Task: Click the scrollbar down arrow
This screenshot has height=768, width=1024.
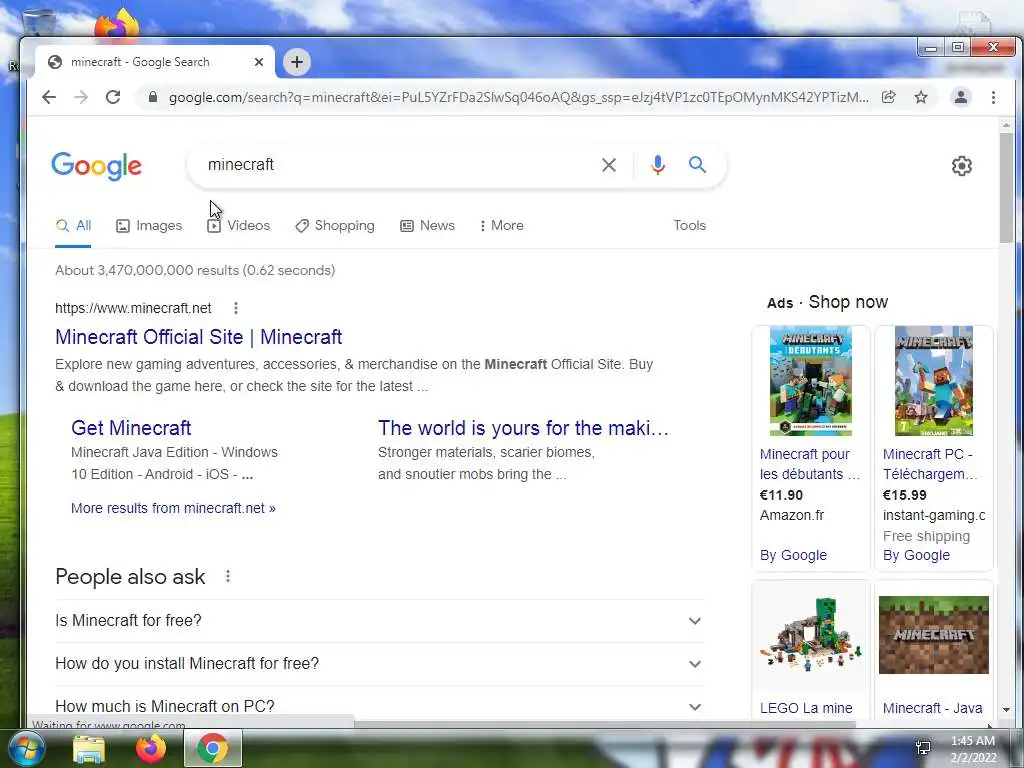Action: coord(1006,709)
